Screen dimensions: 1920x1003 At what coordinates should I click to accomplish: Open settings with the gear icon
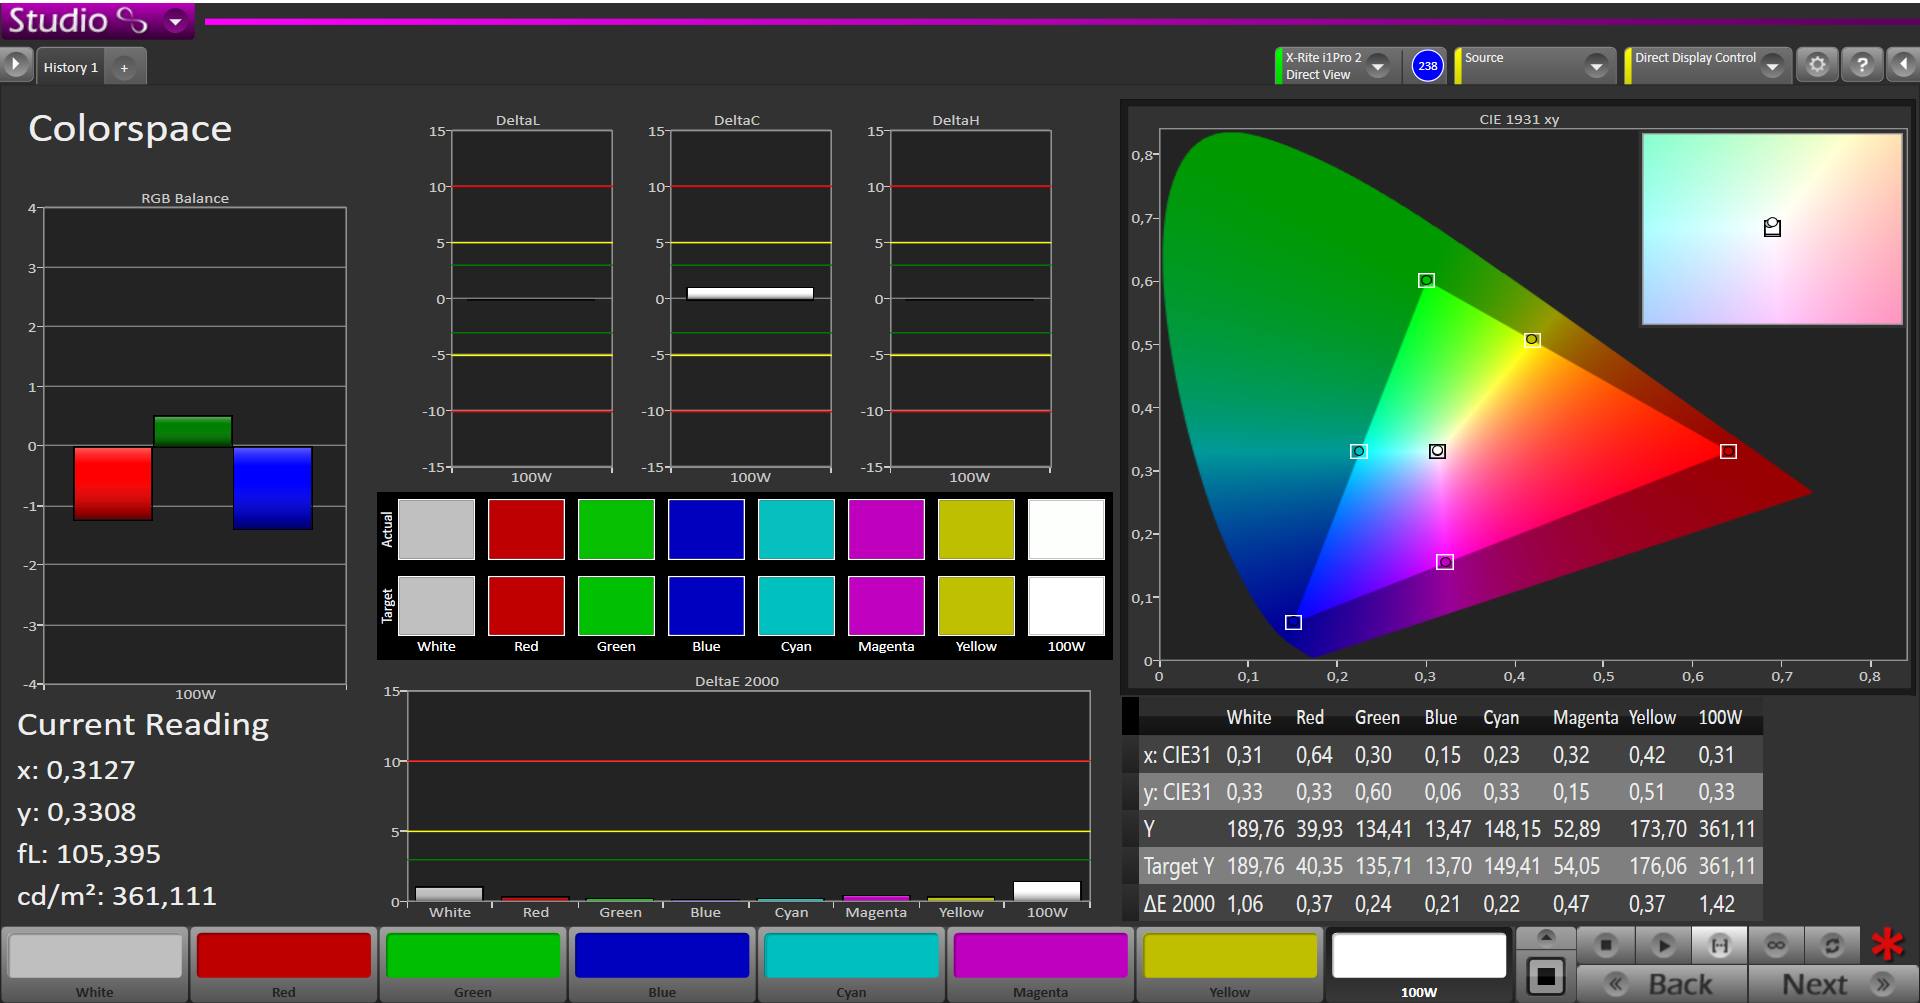click(1817, 66)
